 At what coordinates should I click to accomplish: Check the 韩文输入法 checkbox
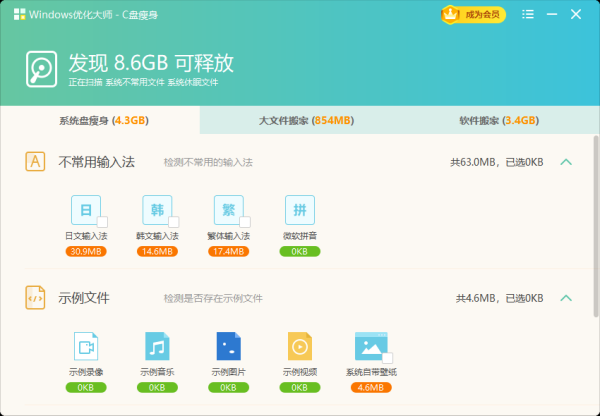tap(173, 221)
